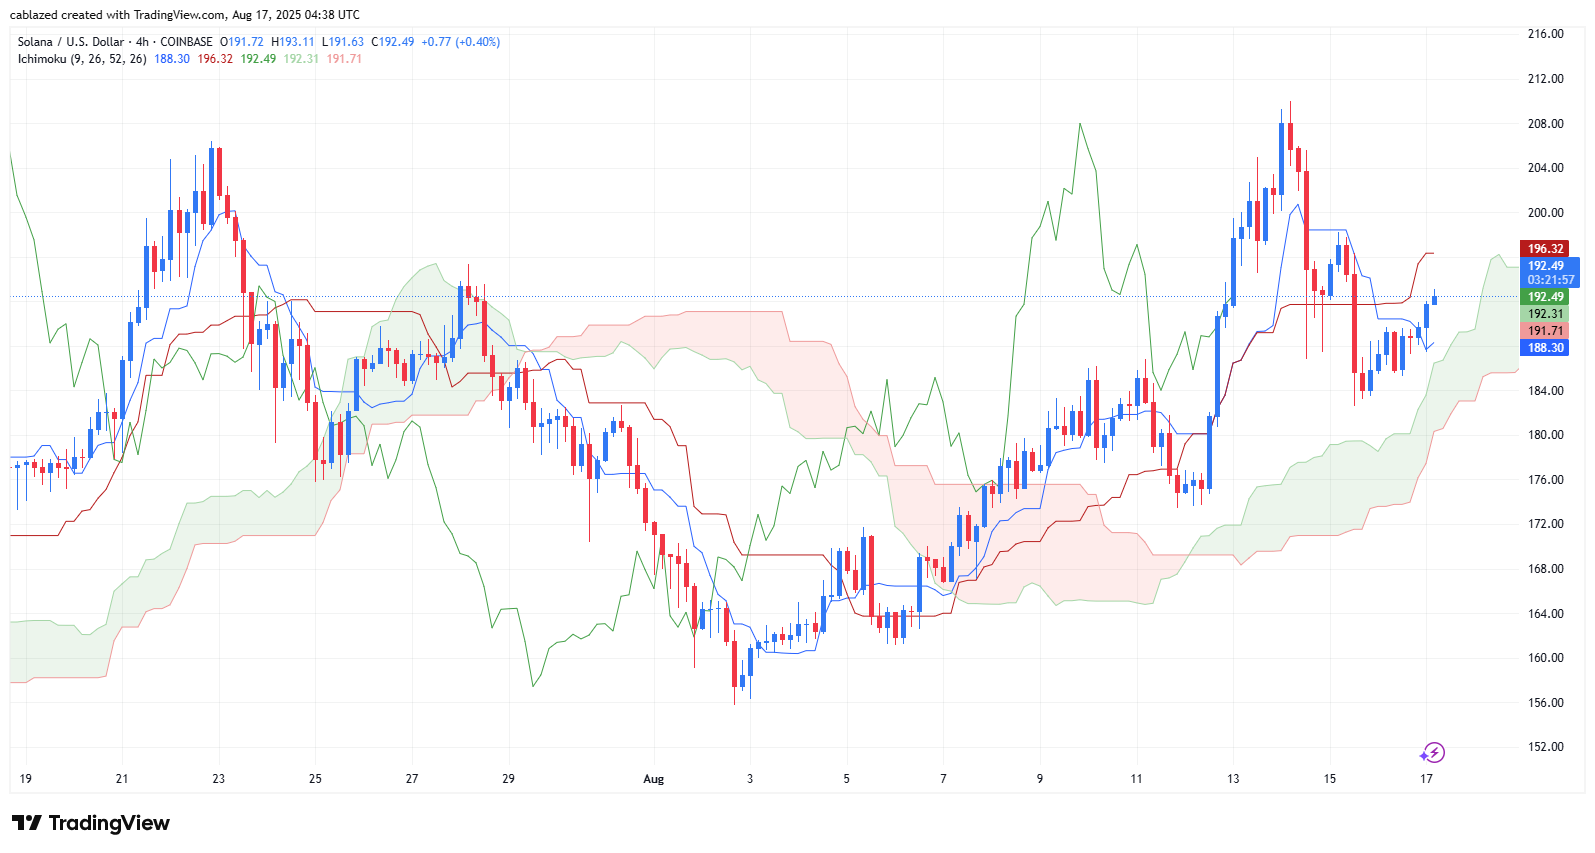This screenshot has height=853, width=1595.
Task: Click the pink 191.71 axis label
Action: click(x=1545, y=331)
